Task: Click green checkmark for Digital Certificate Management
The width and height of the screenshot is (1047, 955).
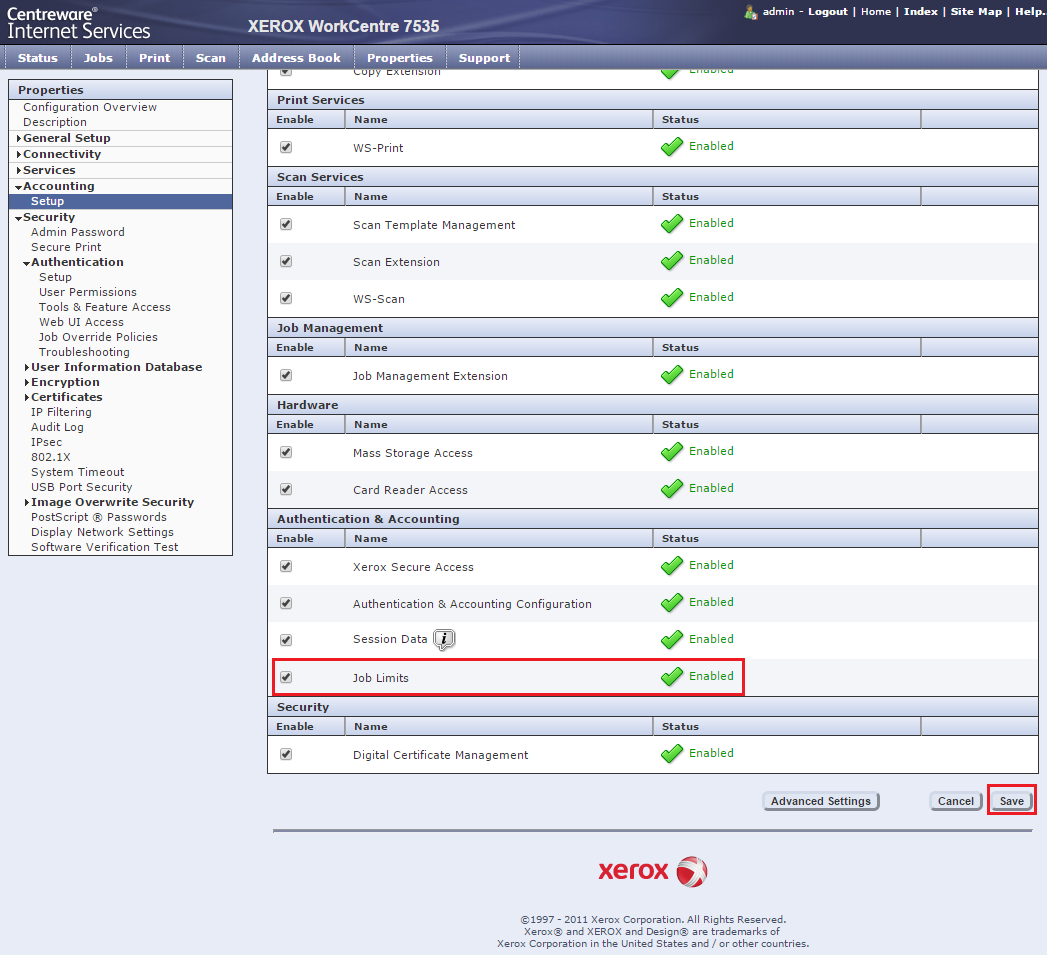Action: pyautogui.click(x=671, y=754)
